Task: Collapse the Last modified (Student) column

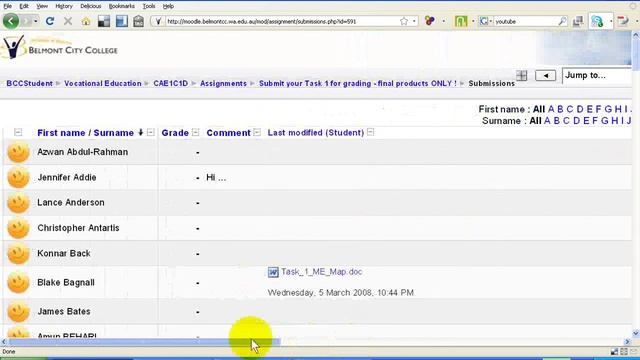Action: point(370,132)
